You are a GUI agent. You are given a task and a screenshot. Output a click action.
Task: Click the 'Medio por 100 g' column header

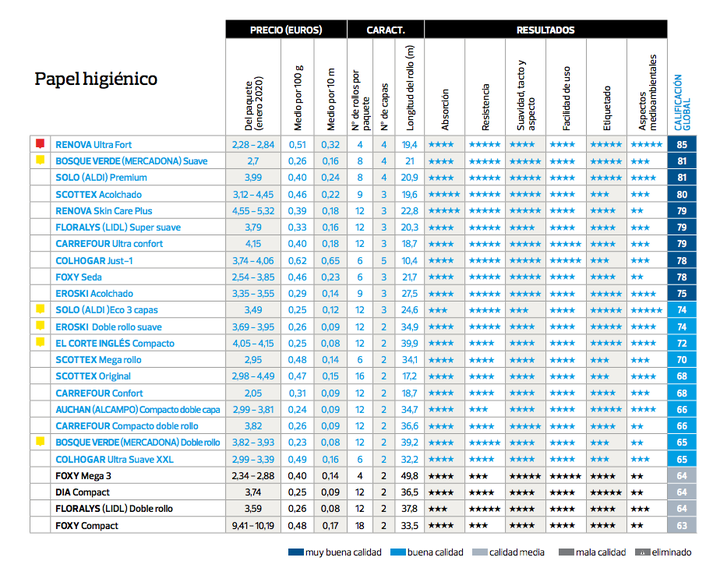click(x=298, y=98)
